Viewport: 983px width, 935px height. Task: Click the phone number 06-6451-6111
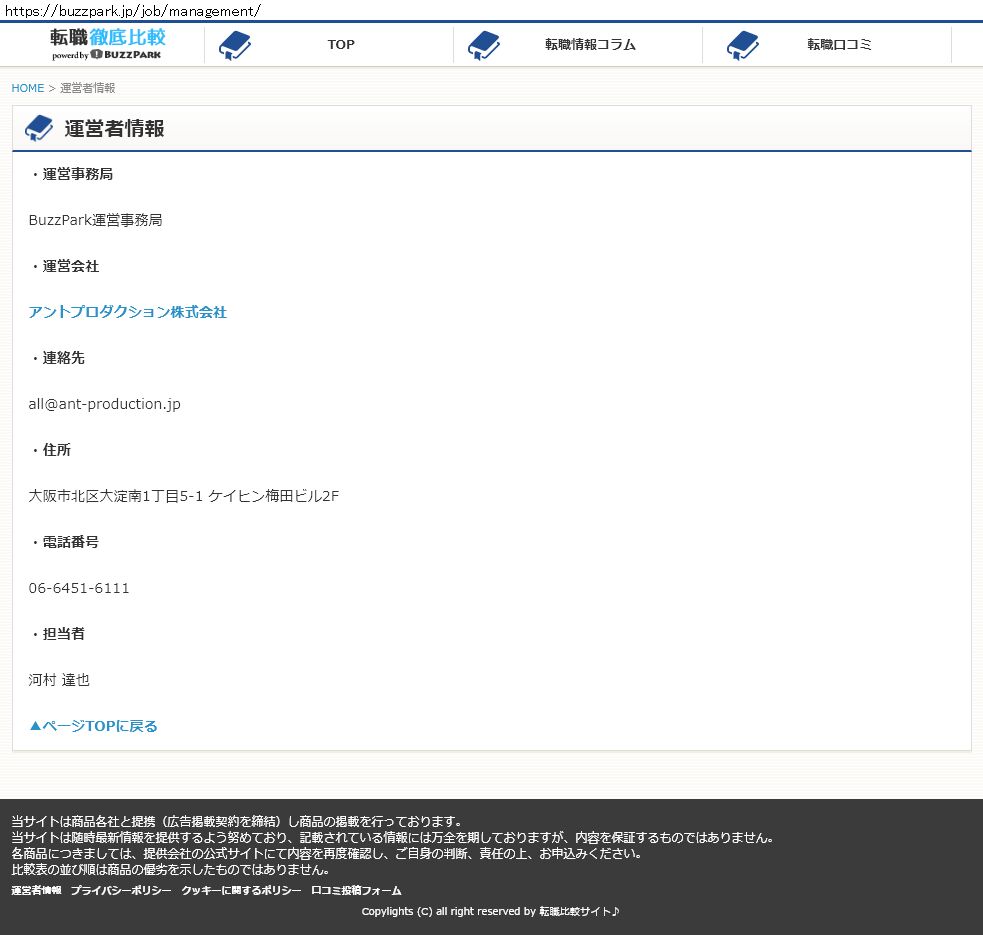coord(79,588)
